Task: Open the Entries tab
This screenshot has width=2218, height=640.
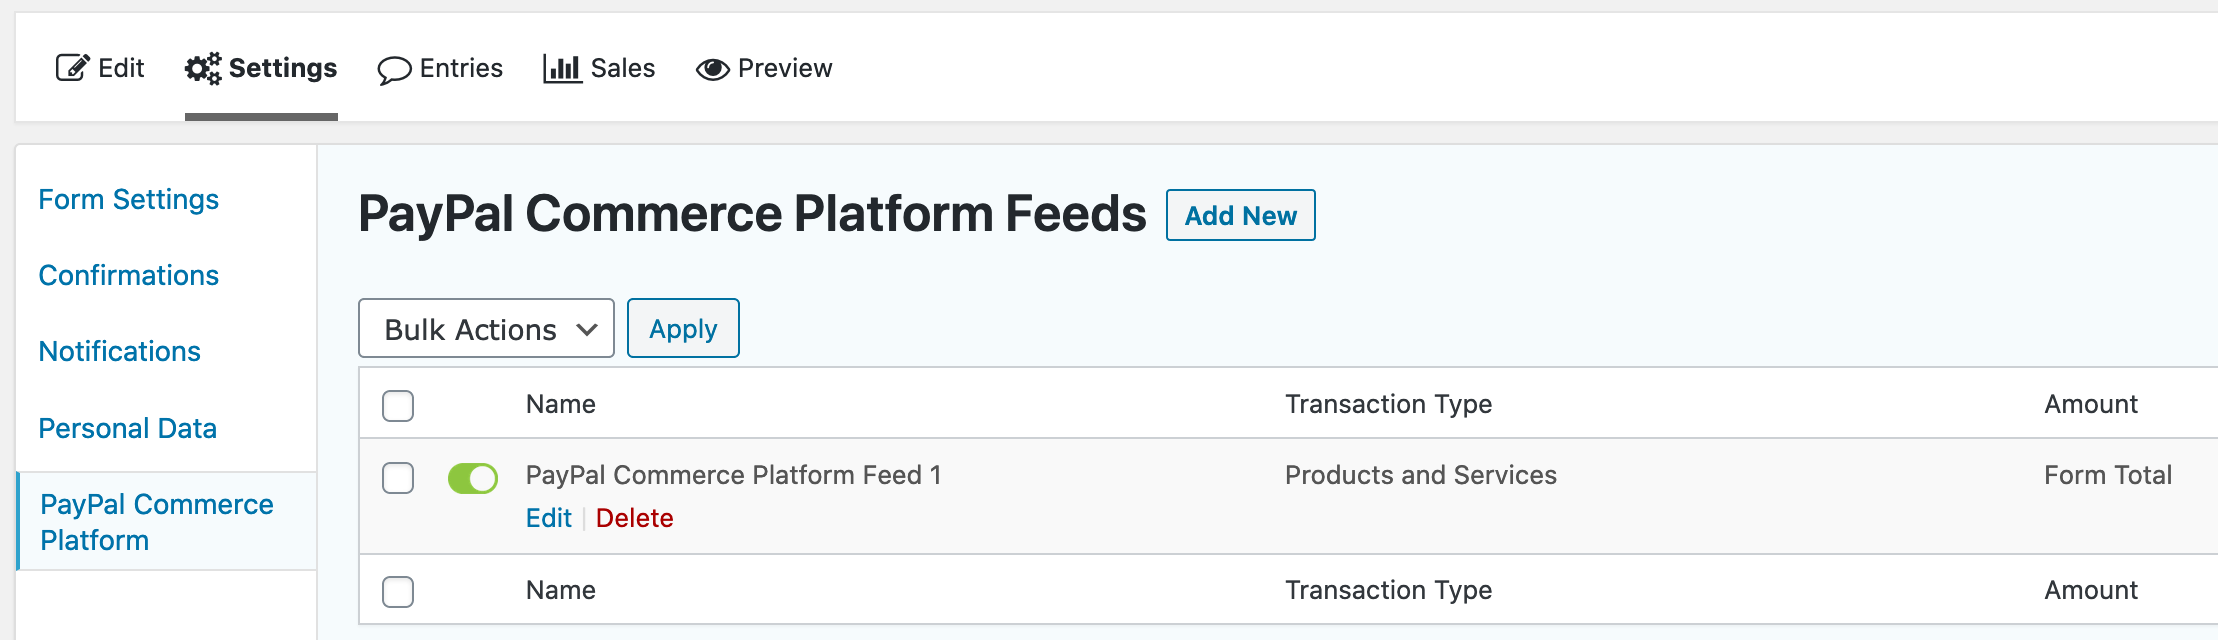Action: point(460,68)
